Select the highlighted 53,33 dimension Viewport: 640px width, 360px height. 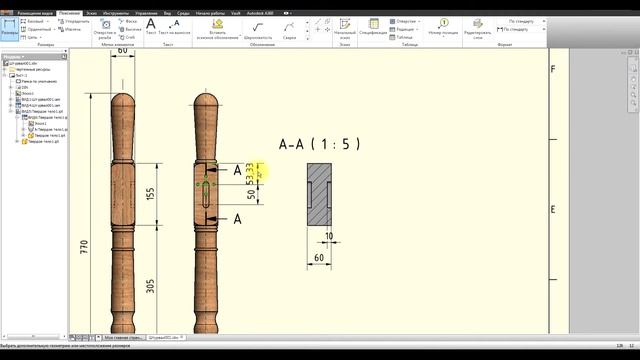250,173
